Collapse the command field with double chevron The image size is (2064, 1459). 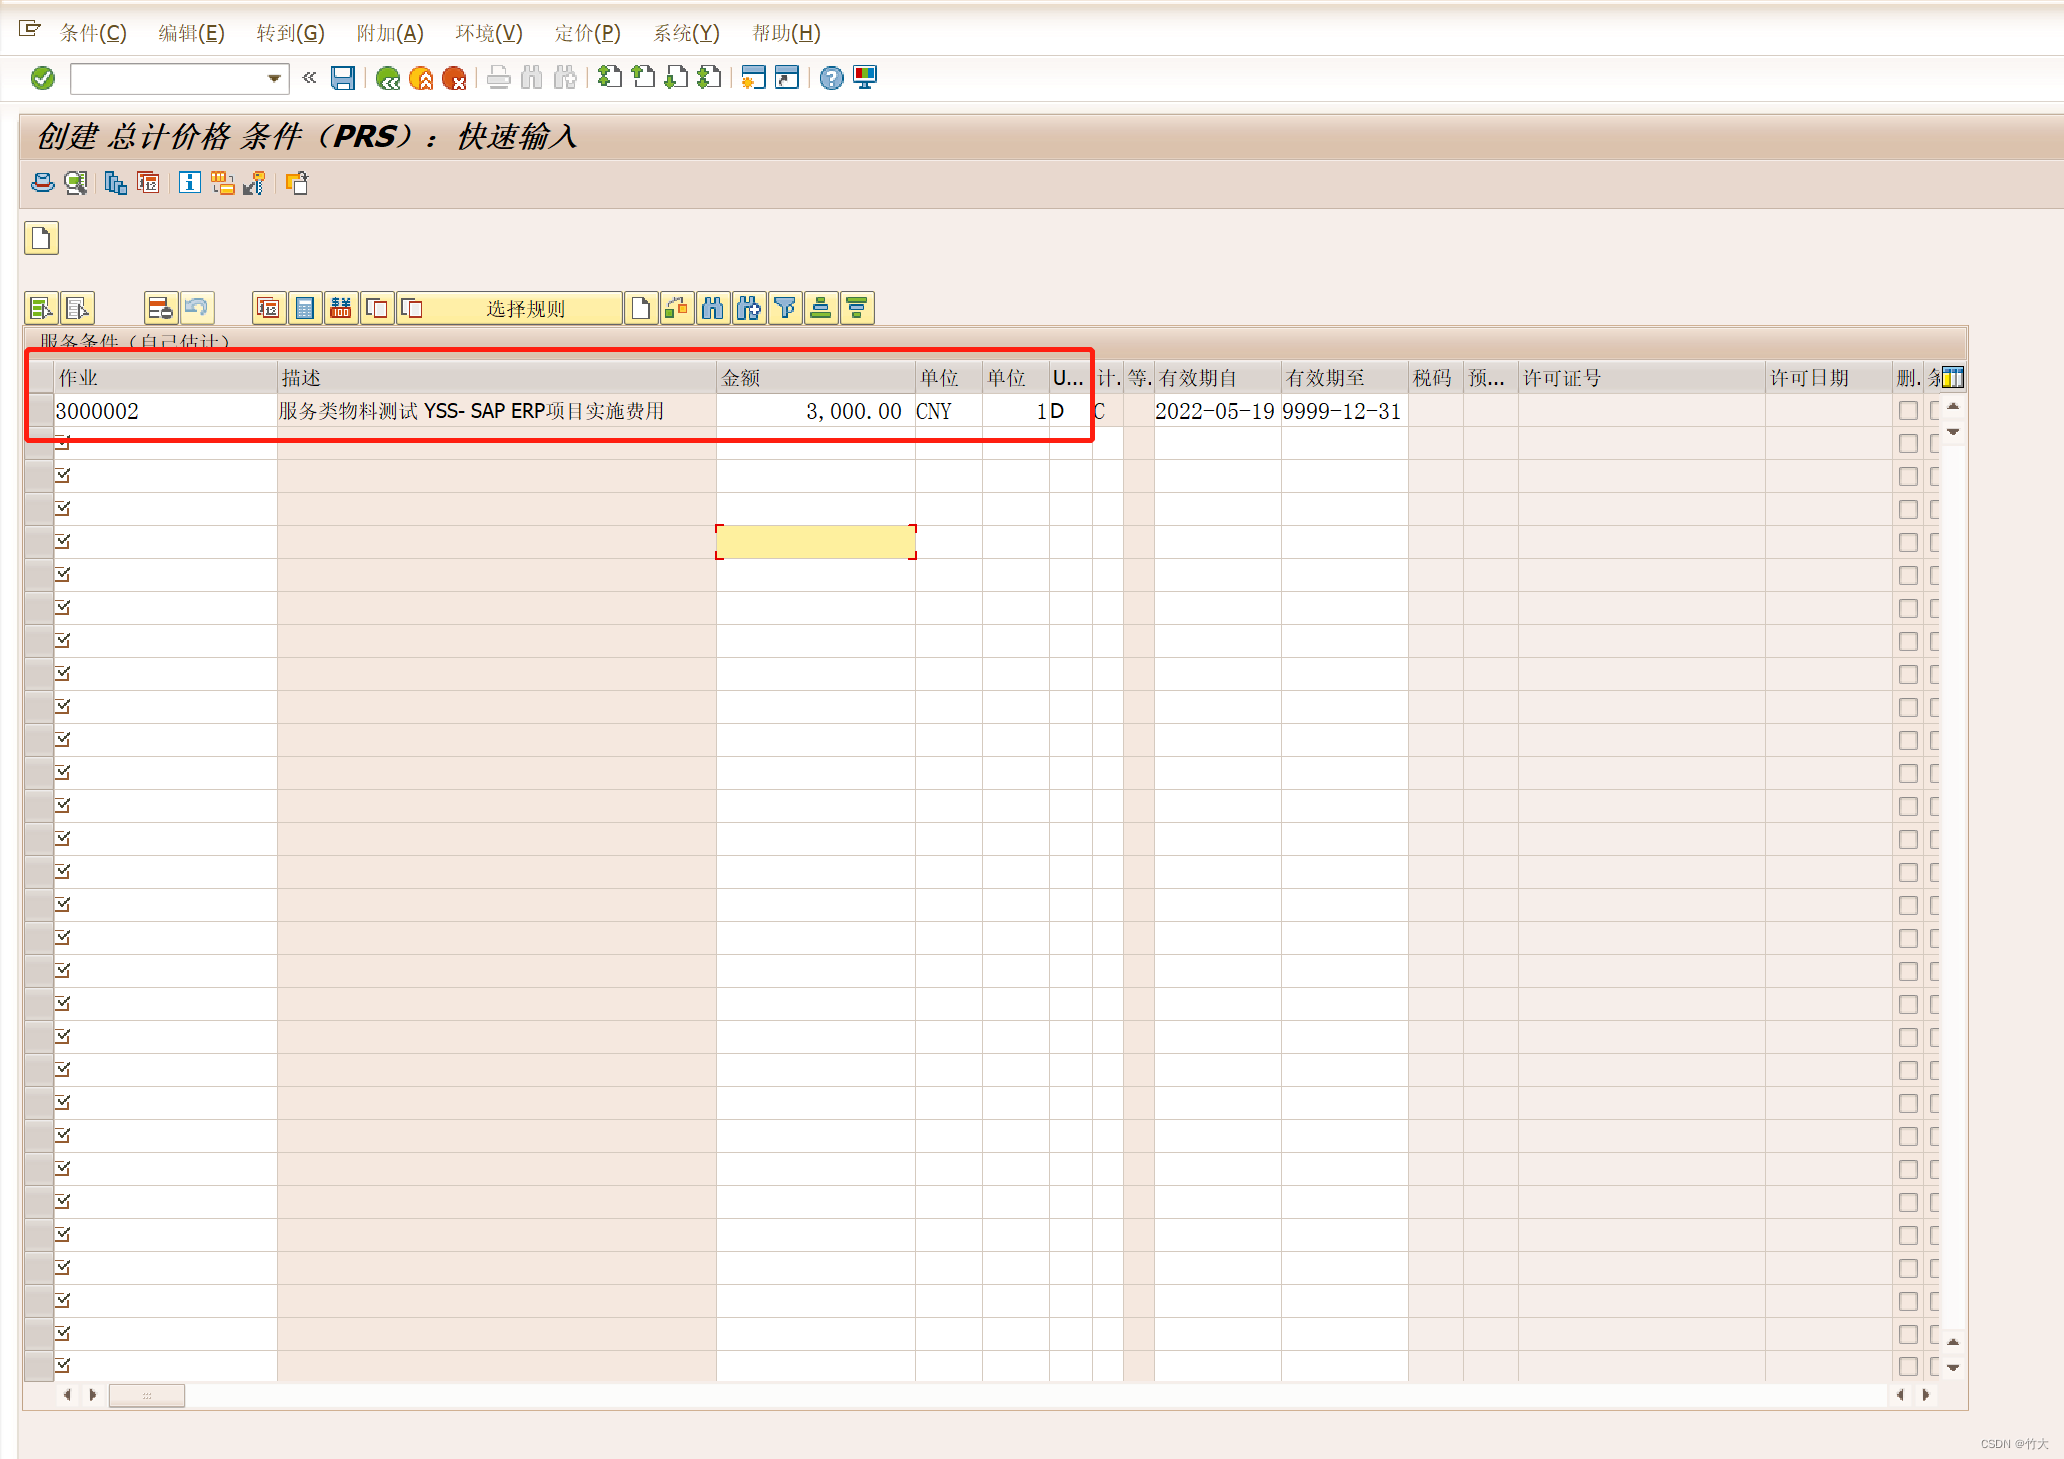point(309,78)
